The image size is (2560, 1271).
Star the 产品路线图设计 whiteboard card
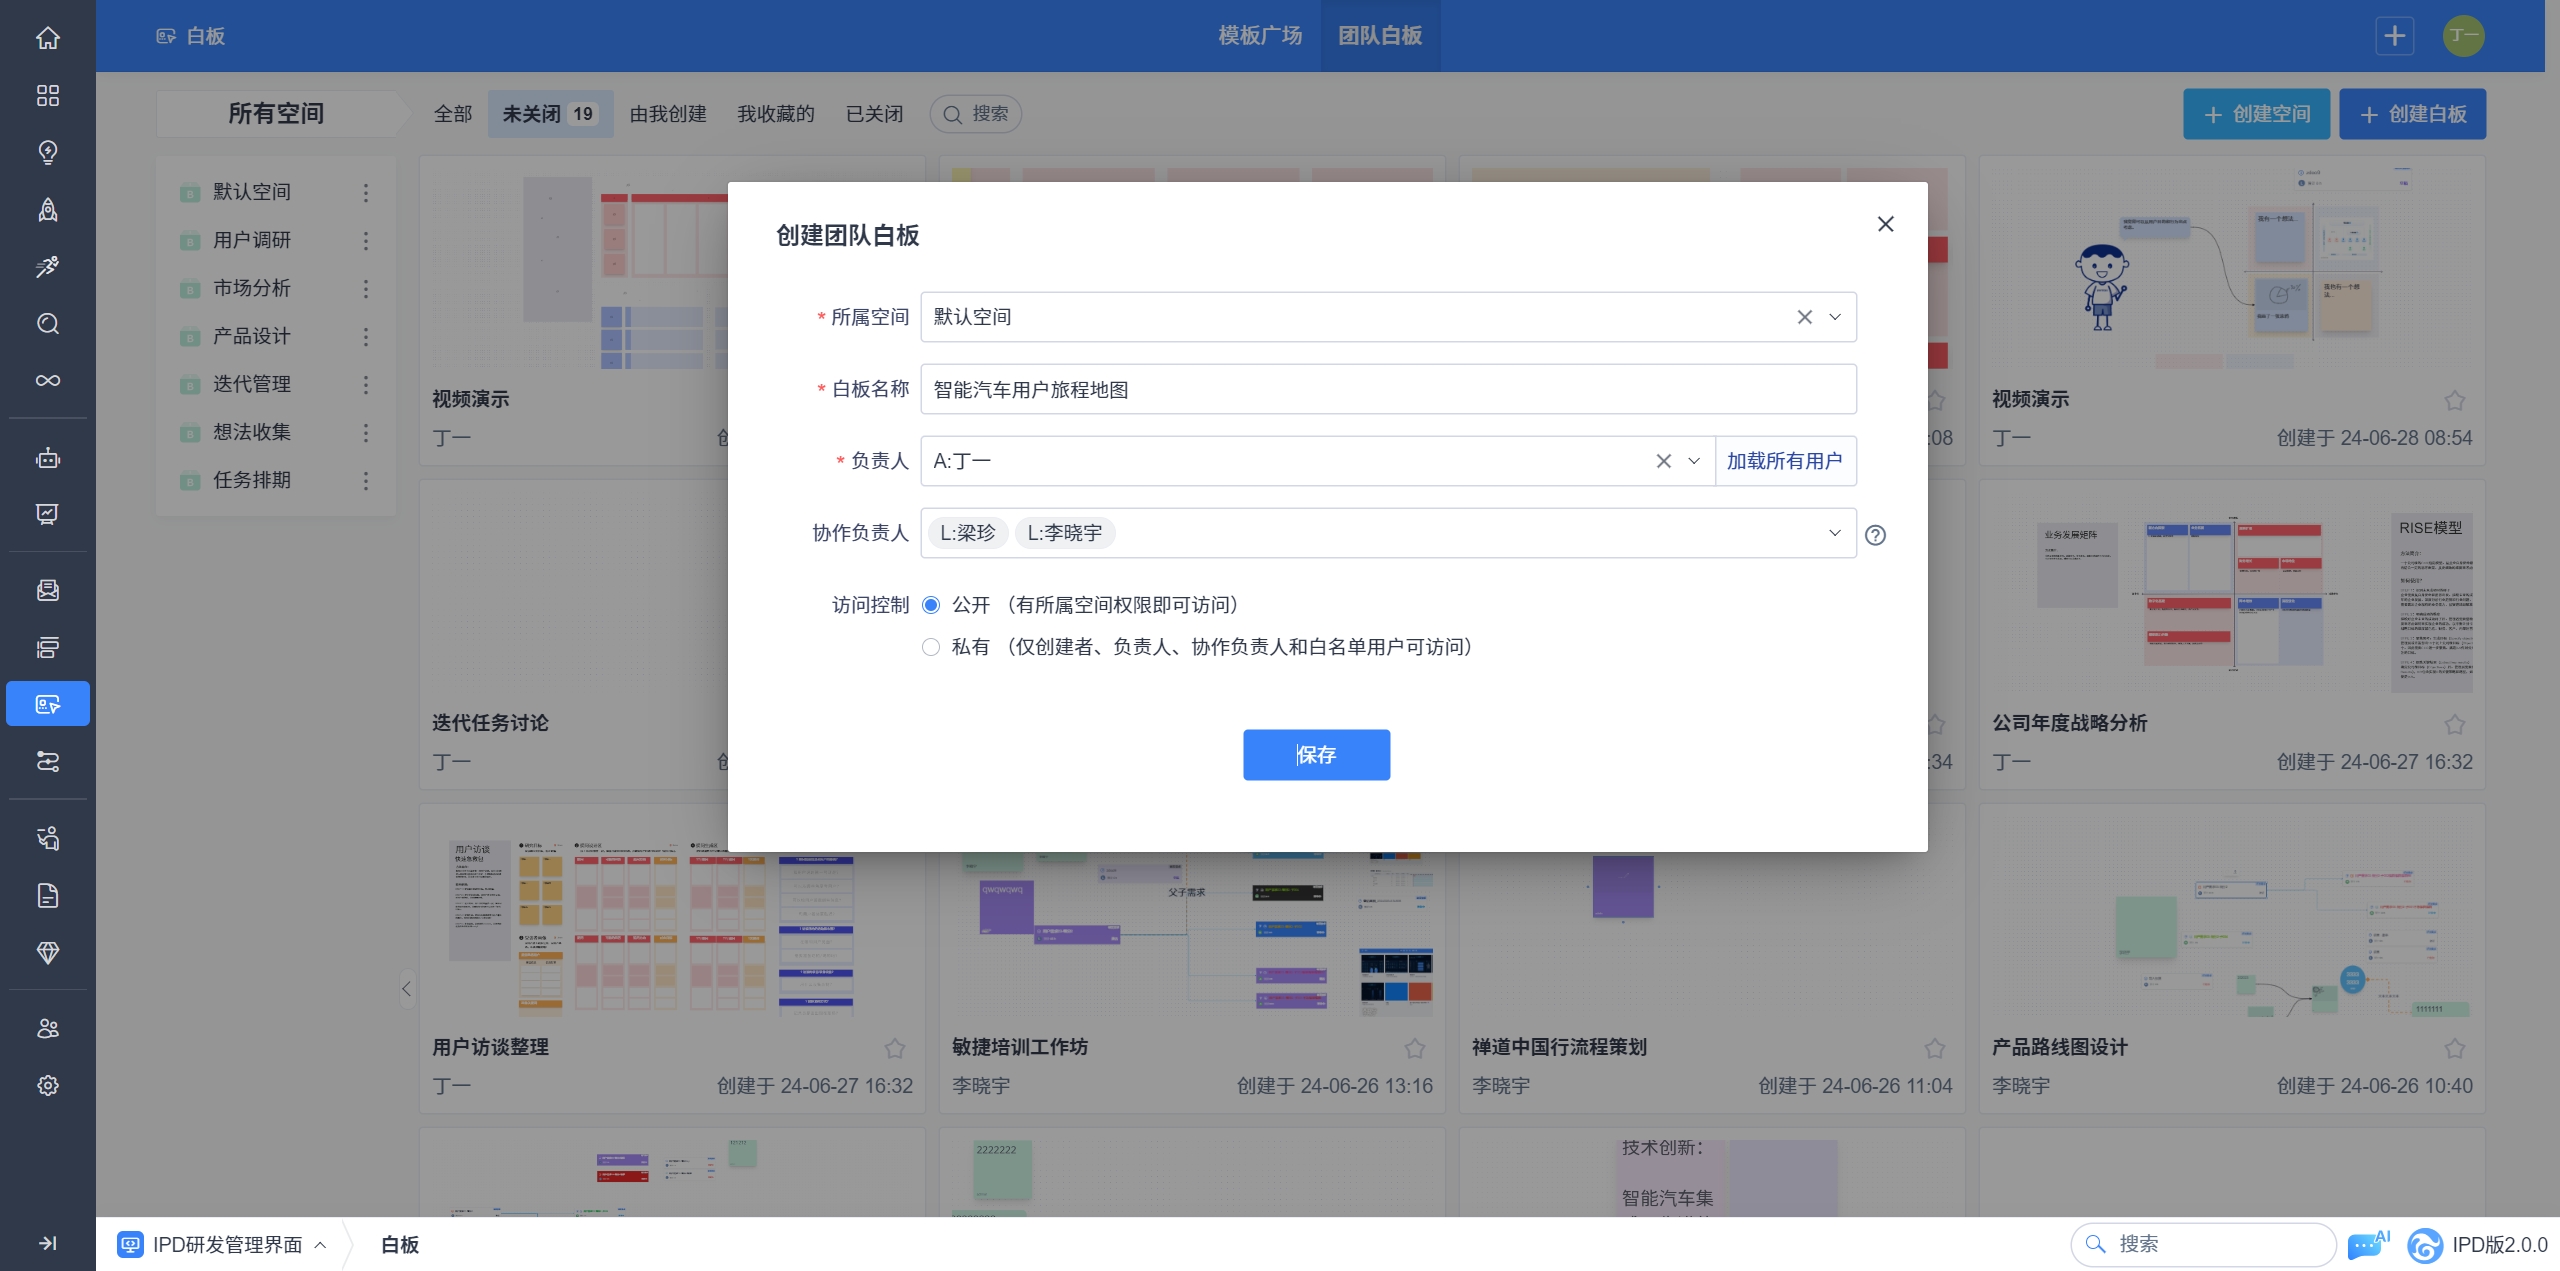point(2454,1048)
